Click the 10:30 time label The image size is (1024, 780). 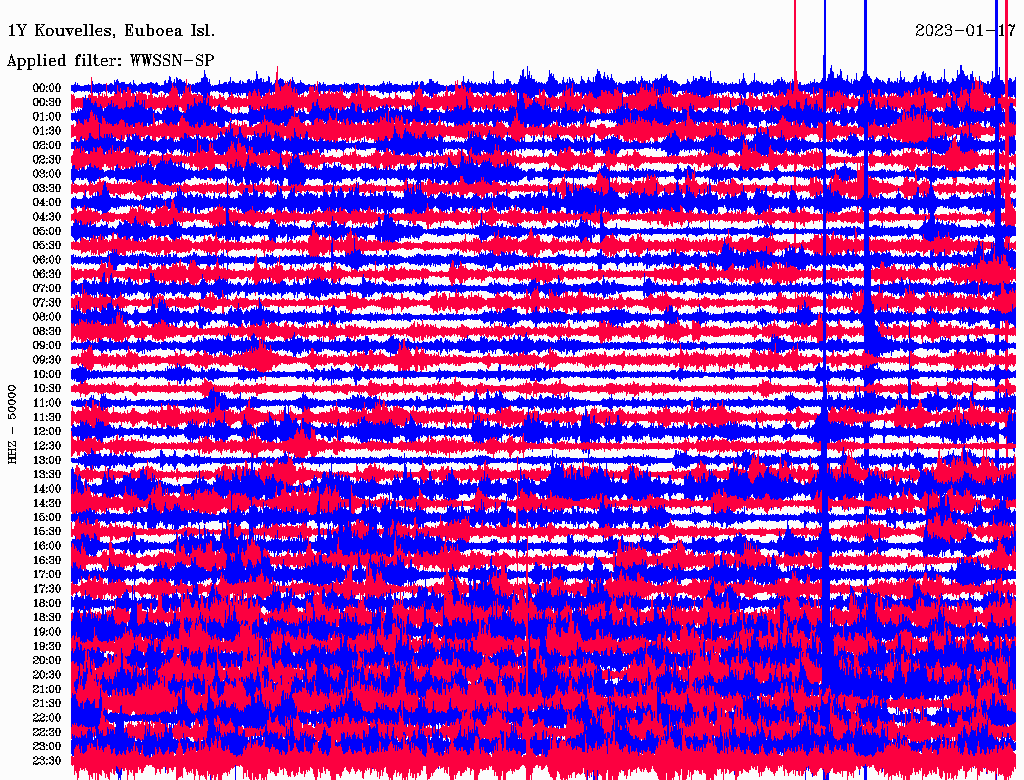pos(47,389)
